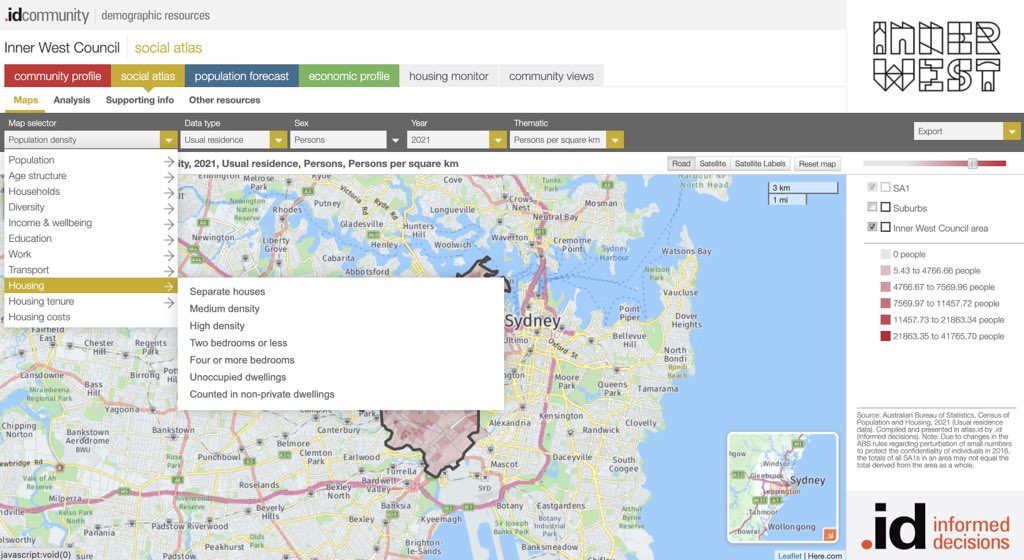Open the Supporting info sub-tab

tap(140, 100)
